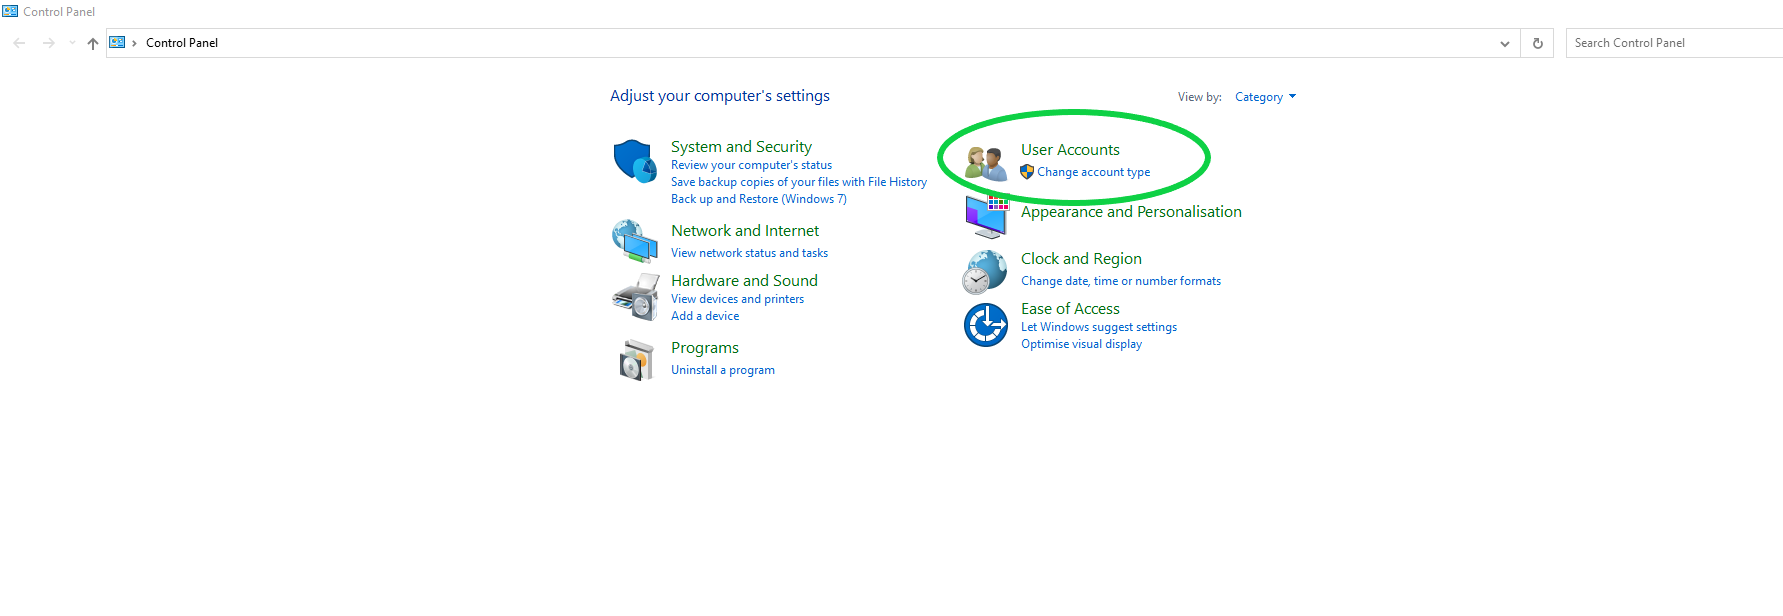The height and width of the screenshot is (616, 1783).
Task: Open the View by Category dropdown
Action: point(1265,97)
